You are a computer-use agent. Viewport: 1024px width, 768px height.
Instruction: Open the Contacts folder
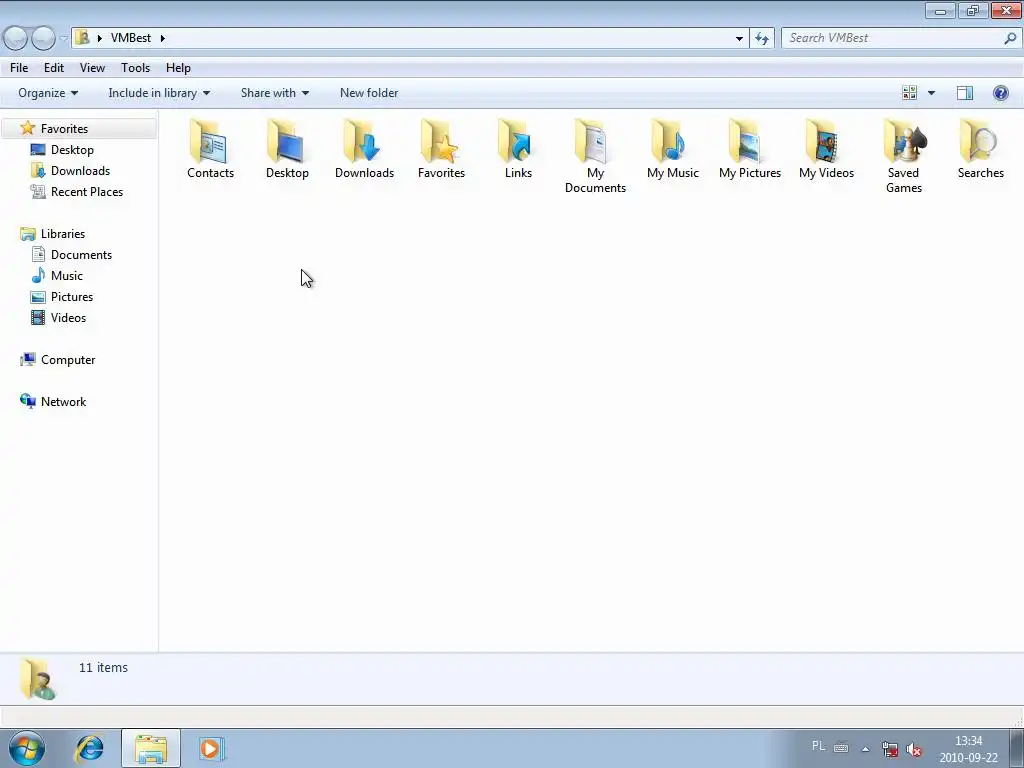click(210, 149)
